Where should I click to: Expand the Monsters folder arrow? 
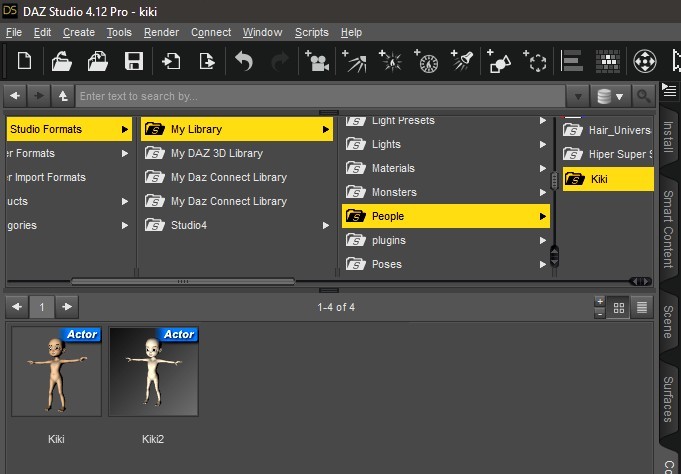542,192
